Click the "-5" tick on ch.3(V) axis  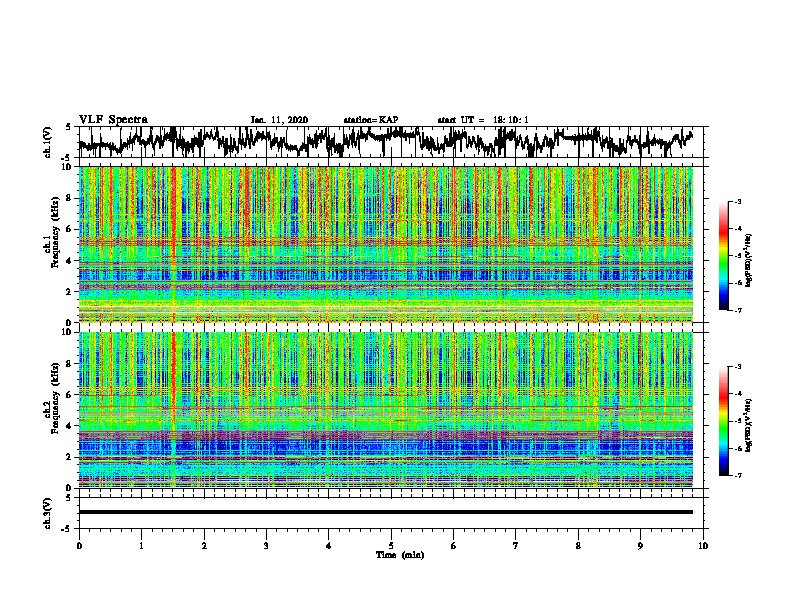pyautogui.click(x=68, y=529)
